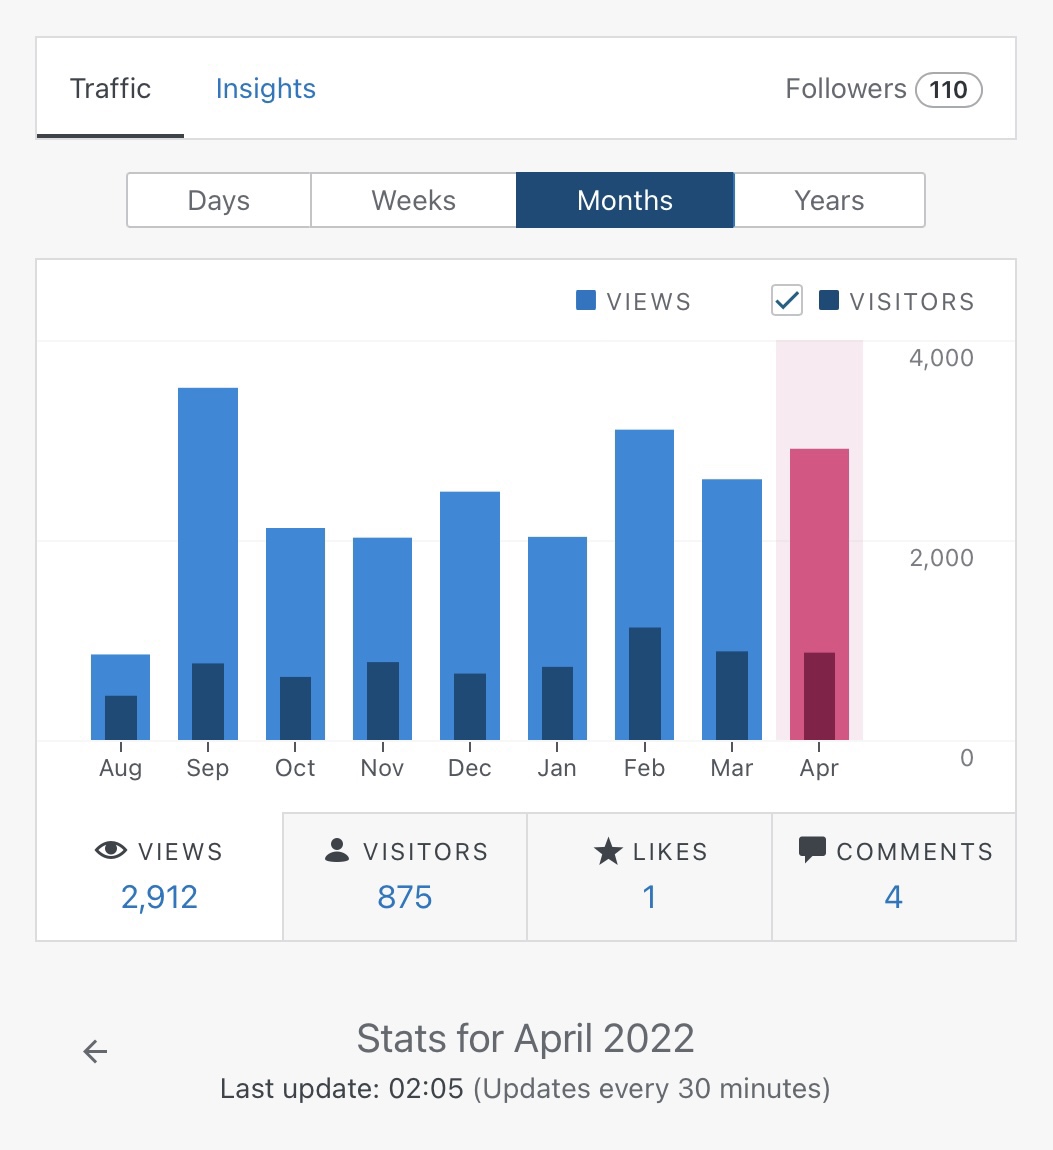Click the Visitors legend dark swatch
Image resolution: width=1053 pixels, height=1150 pixels.
pyautogui.click(x=828, y=300)
